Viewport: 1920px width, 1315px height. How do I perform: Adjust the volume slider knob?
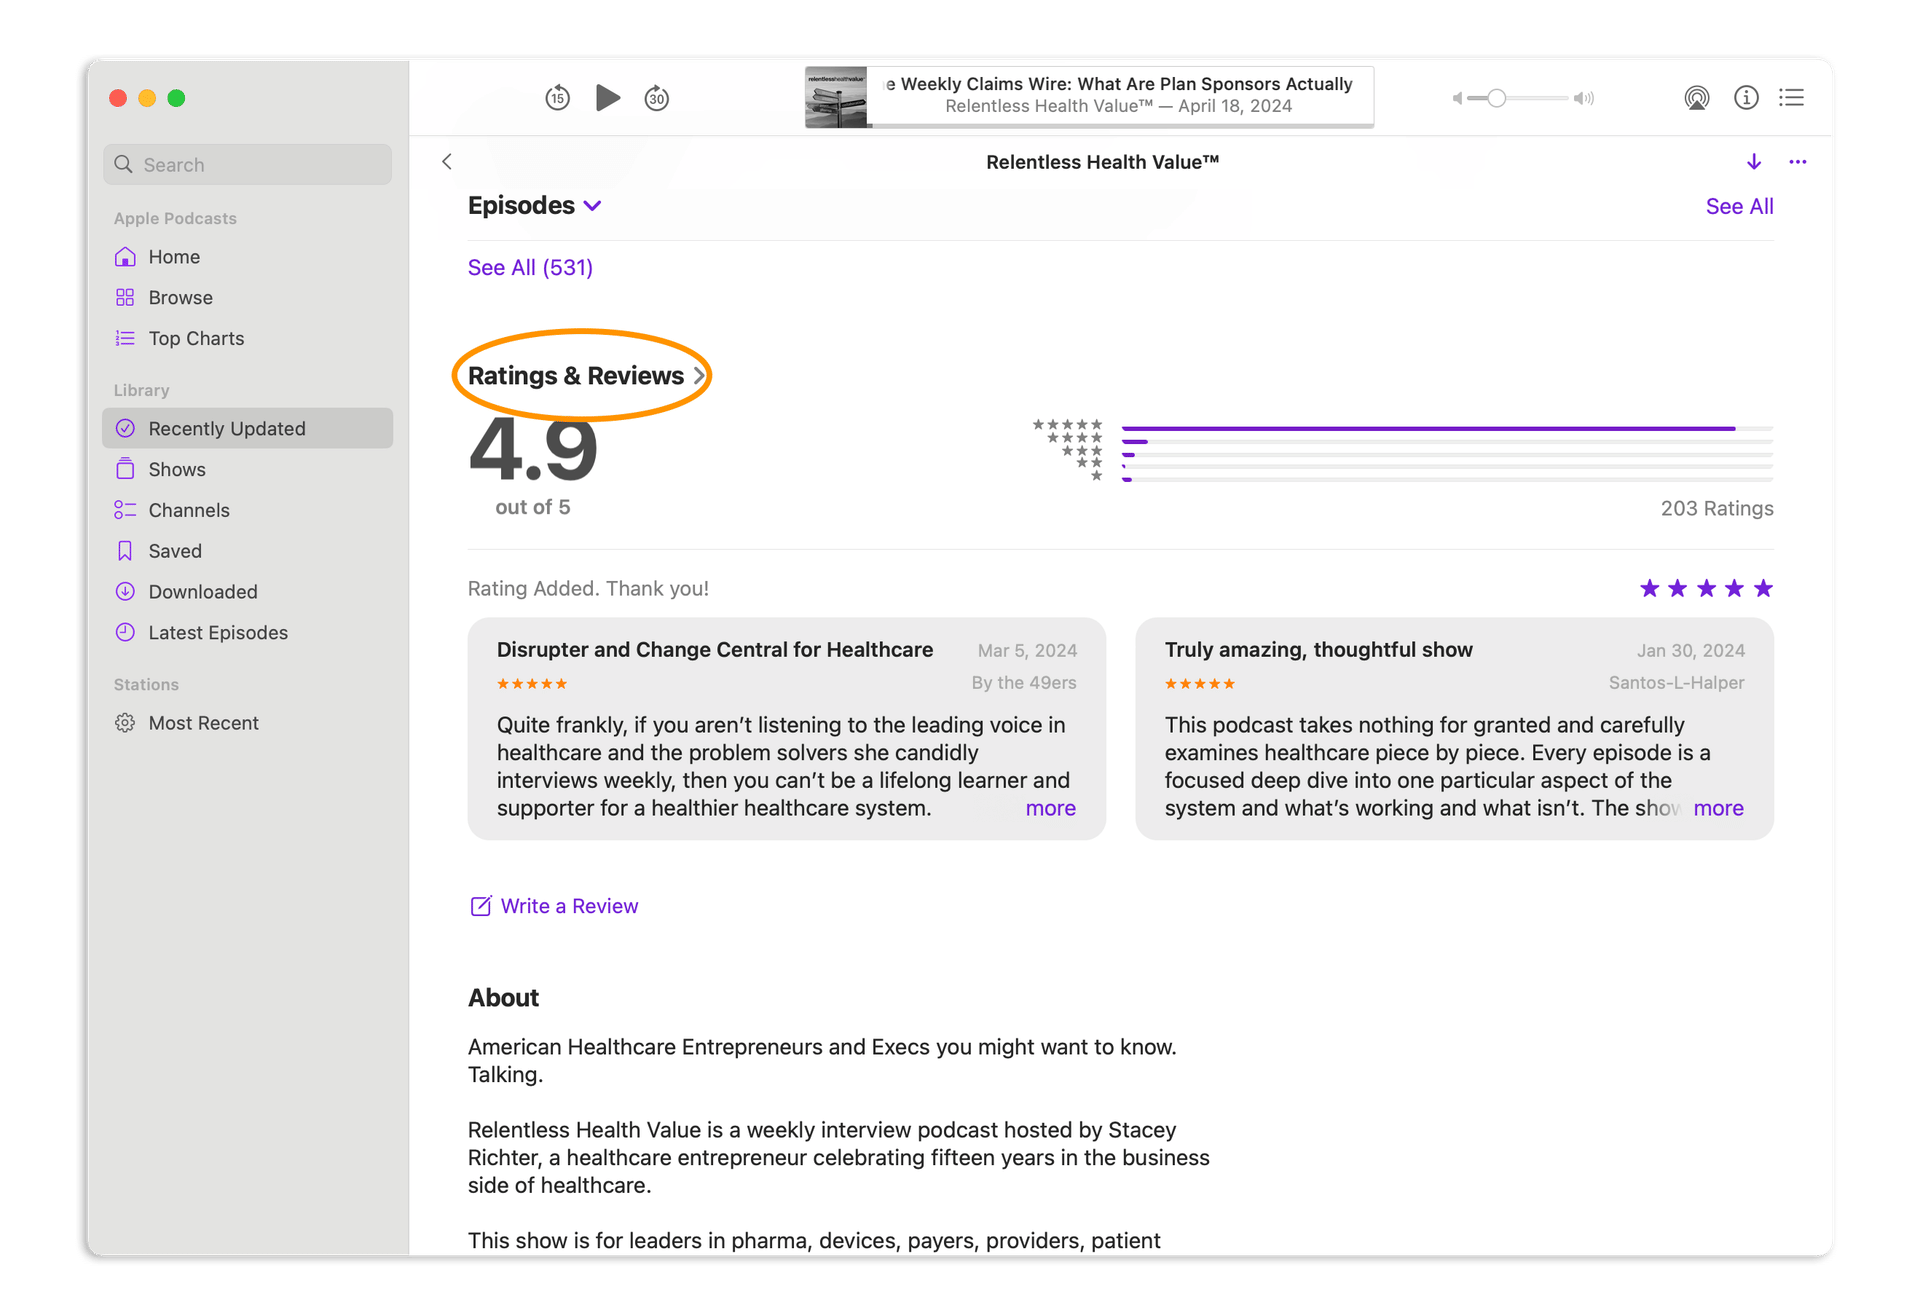[x=1496, y=98]
